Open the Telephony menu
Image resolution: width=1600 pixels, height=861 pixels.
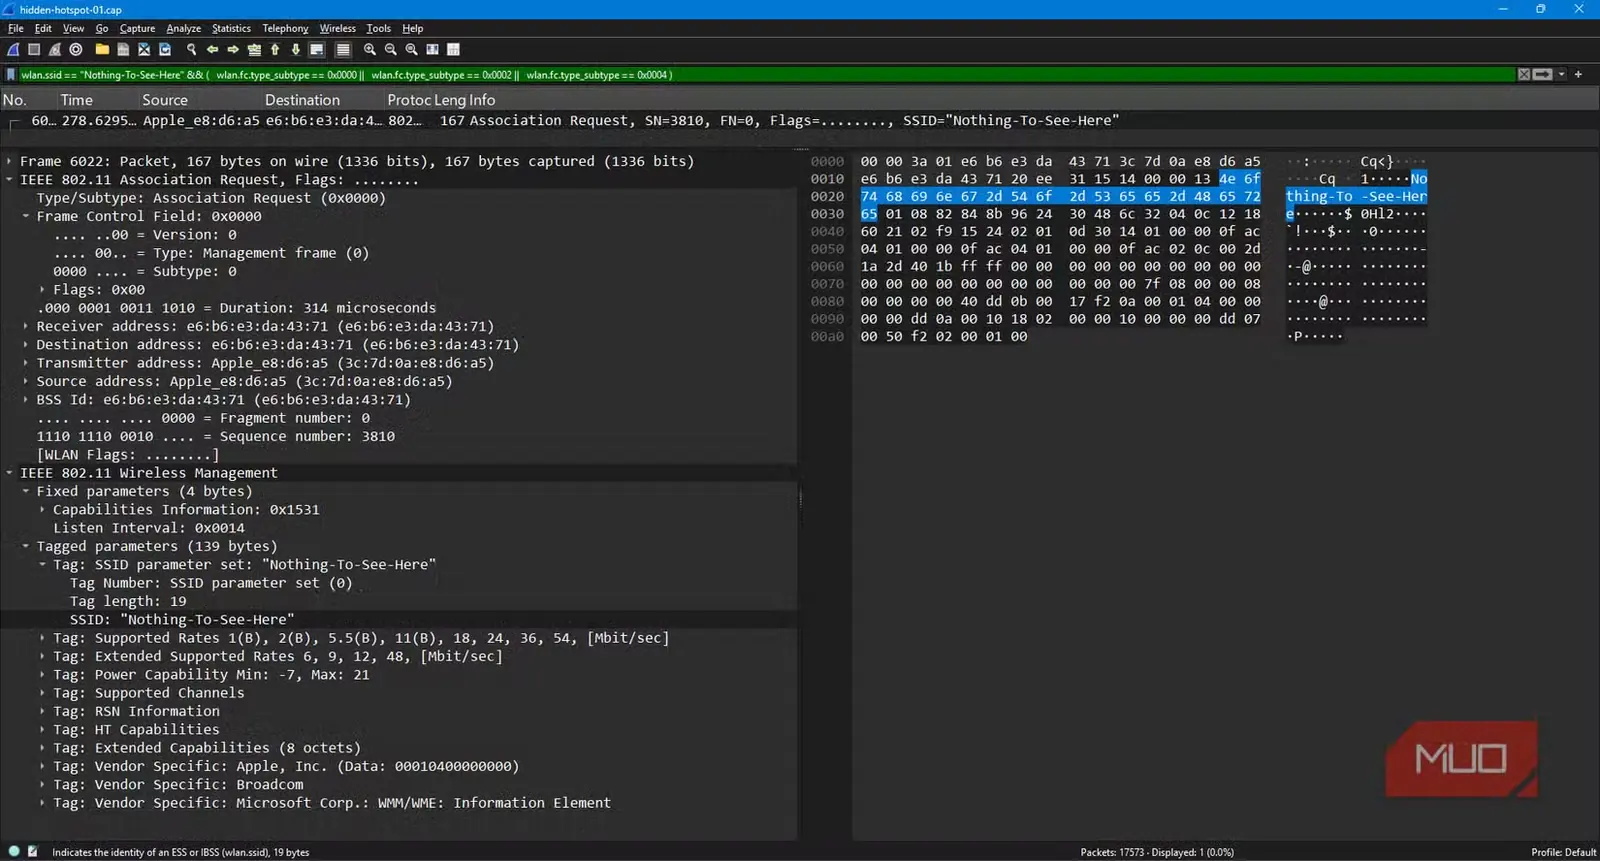(x=285, y=28)
